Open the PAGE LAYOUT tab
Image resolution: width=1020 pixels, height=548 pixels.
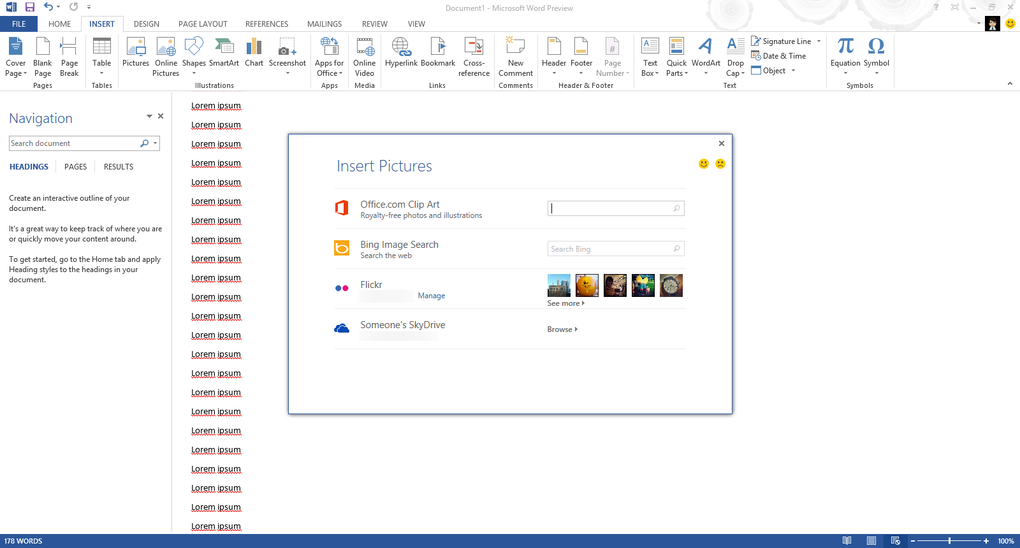pyautogui.click(x=203, y=24)
